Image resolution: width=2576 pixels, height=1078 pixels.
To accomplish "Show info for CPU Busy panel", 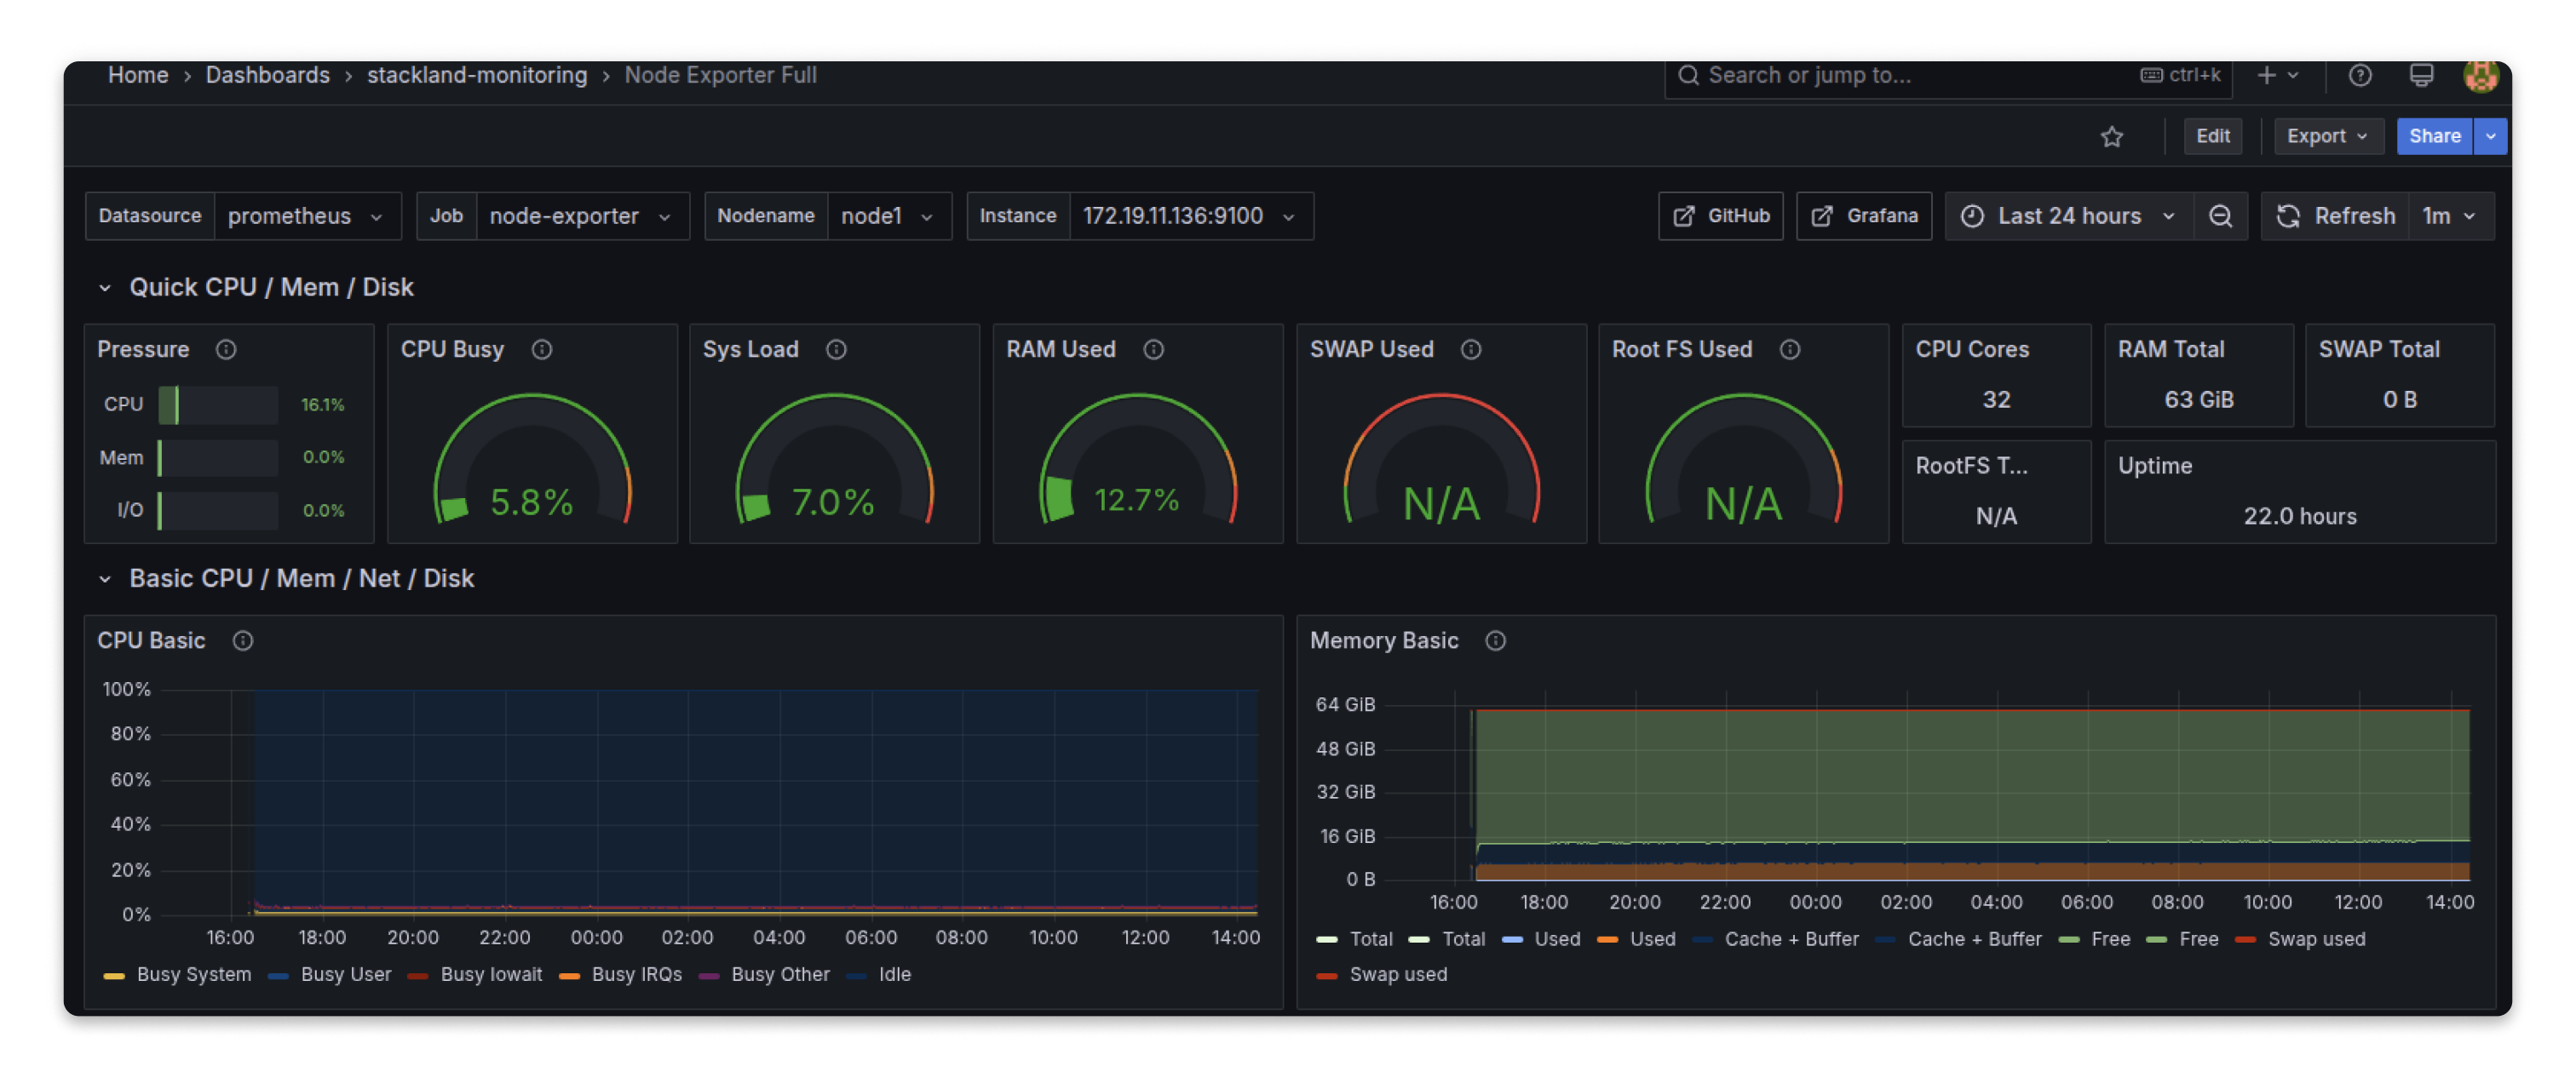I will [542, 349].
